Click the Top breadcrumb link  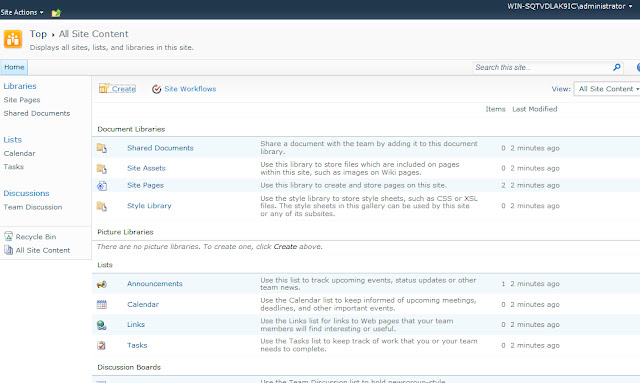tap(38, 34)
